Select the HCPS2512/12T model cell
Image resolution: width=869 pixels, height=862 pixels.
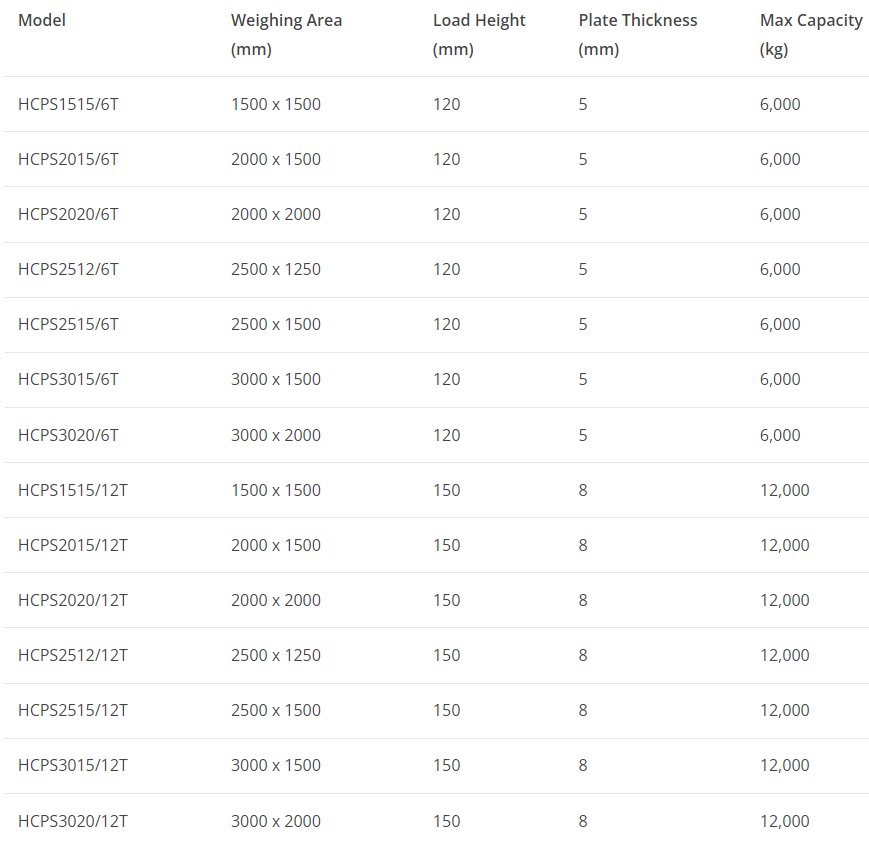73,655
